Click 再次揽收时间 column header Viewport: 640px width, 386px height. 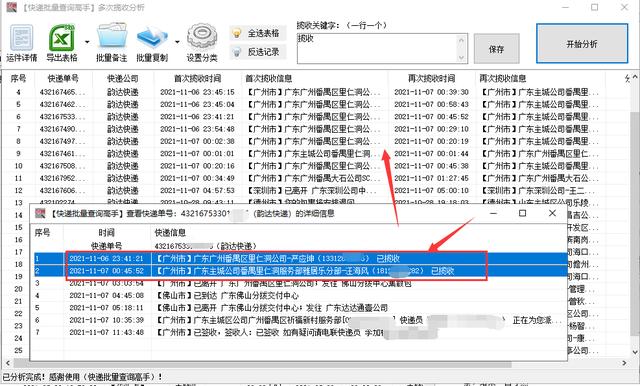tap(431, 78)
